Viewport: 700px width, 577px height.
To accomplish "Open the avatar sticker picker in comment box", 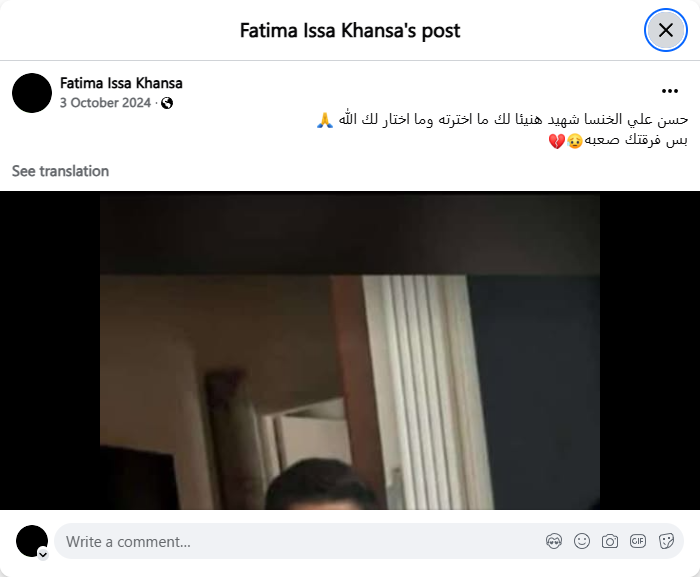I will pyautogui.click(x=554, y=541).
